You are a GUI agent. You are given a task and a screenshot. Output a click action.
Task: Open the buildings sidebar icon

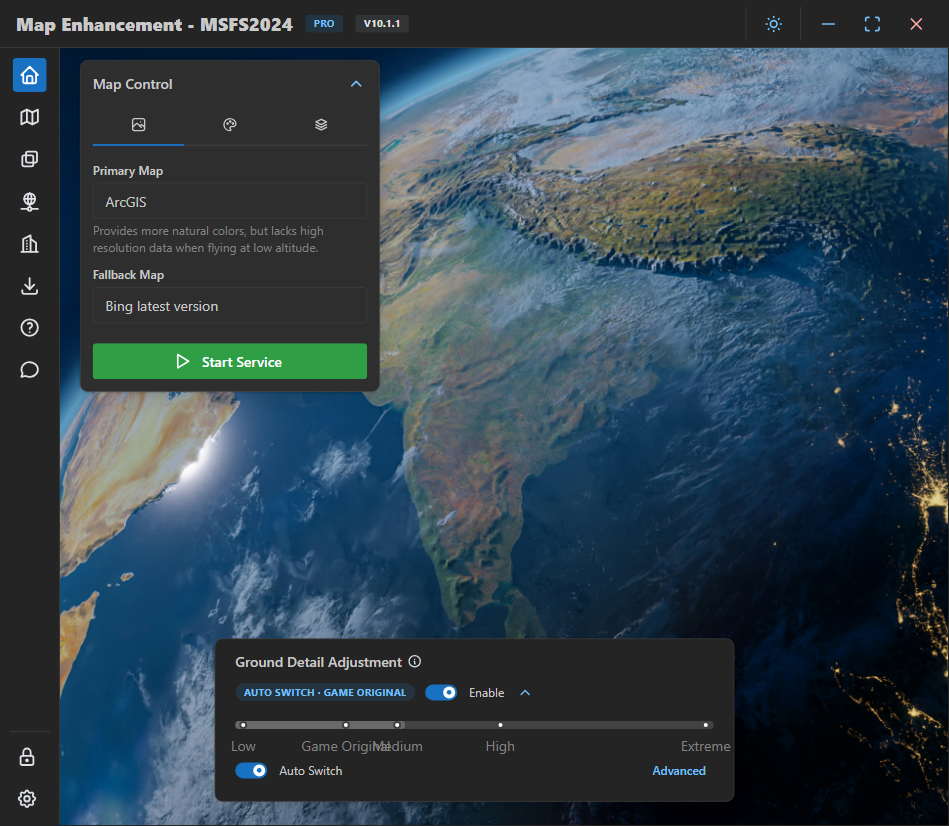[x=30, y=244]
